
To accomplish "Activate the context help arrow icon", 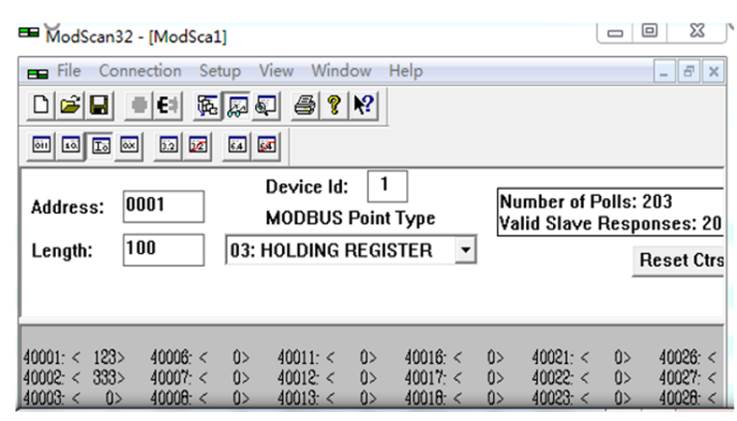I will (363, 105).
